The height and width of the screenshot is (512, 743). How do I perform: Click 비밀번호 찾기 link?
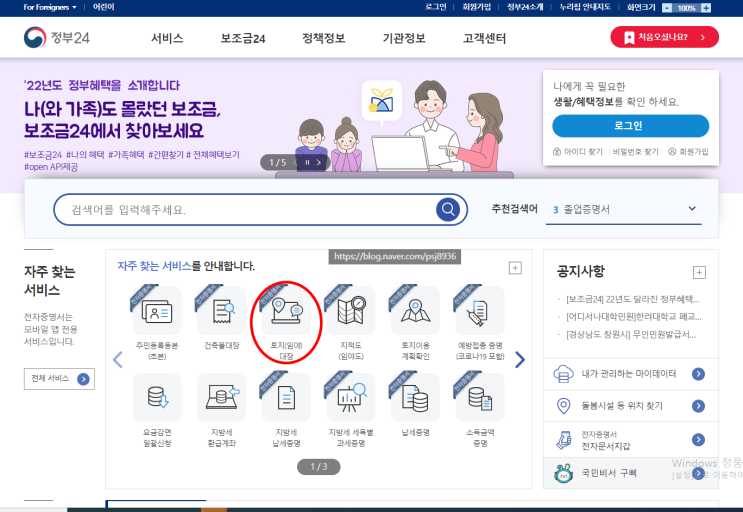pyautogui.click(x=635, y=152)
